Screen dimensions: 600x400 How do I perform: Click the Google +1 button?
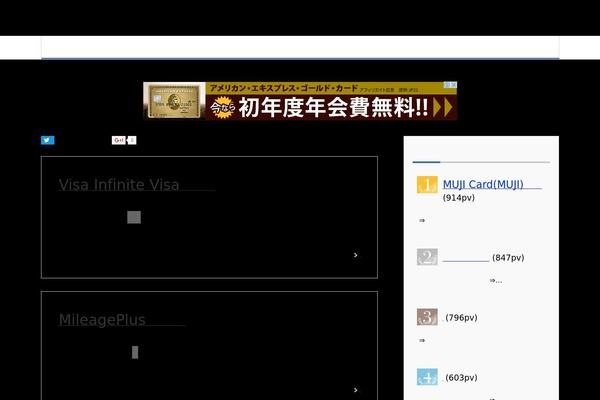[119, 140]
